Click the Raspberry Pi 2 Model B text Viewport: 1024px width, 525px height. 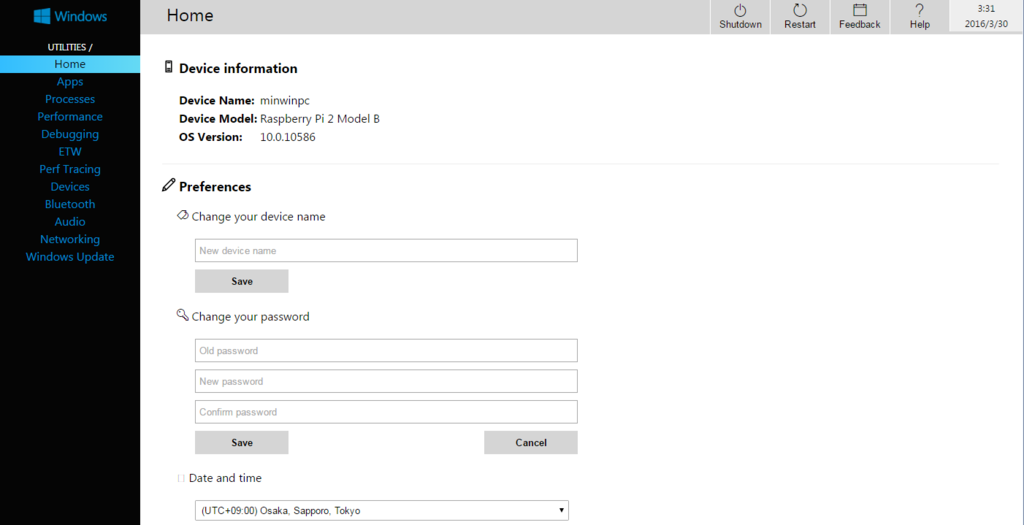point(320,119)
